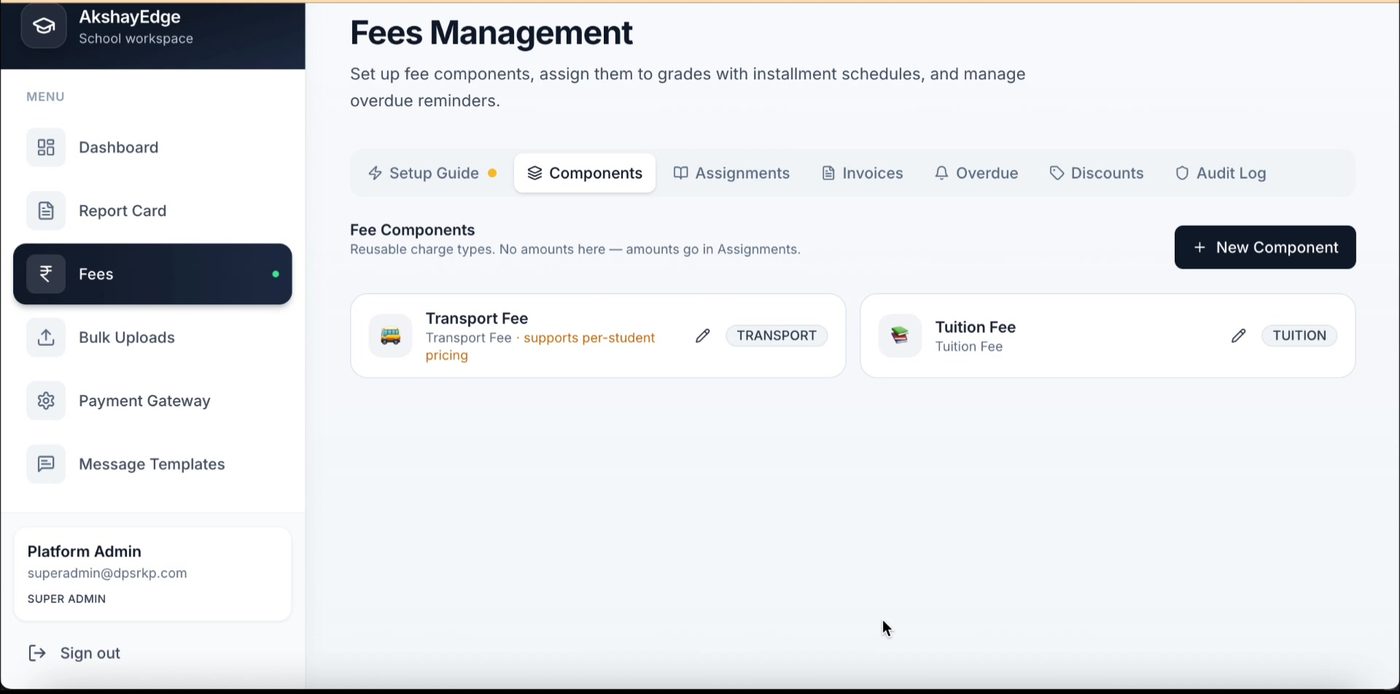View the Audit Log tab
Image resolution: width=1400 pixels, height=694 pixels.
pyautogui.click(x=1220, y=173)
